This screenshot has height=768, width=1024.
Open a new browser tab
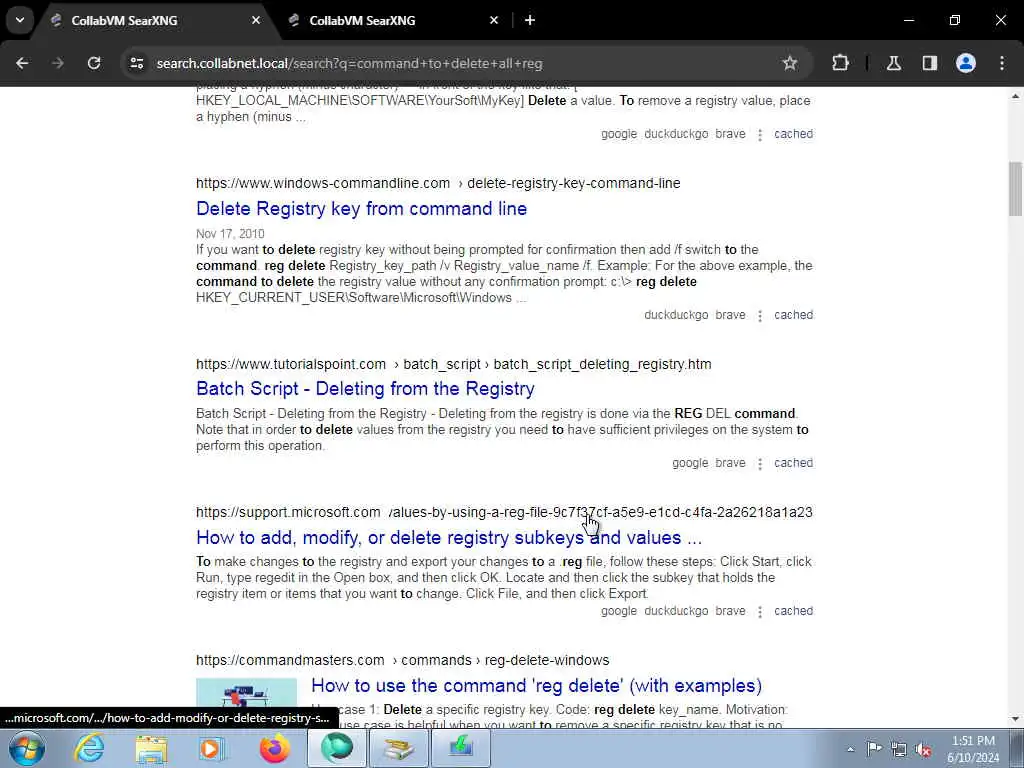[x=530, y=20]
